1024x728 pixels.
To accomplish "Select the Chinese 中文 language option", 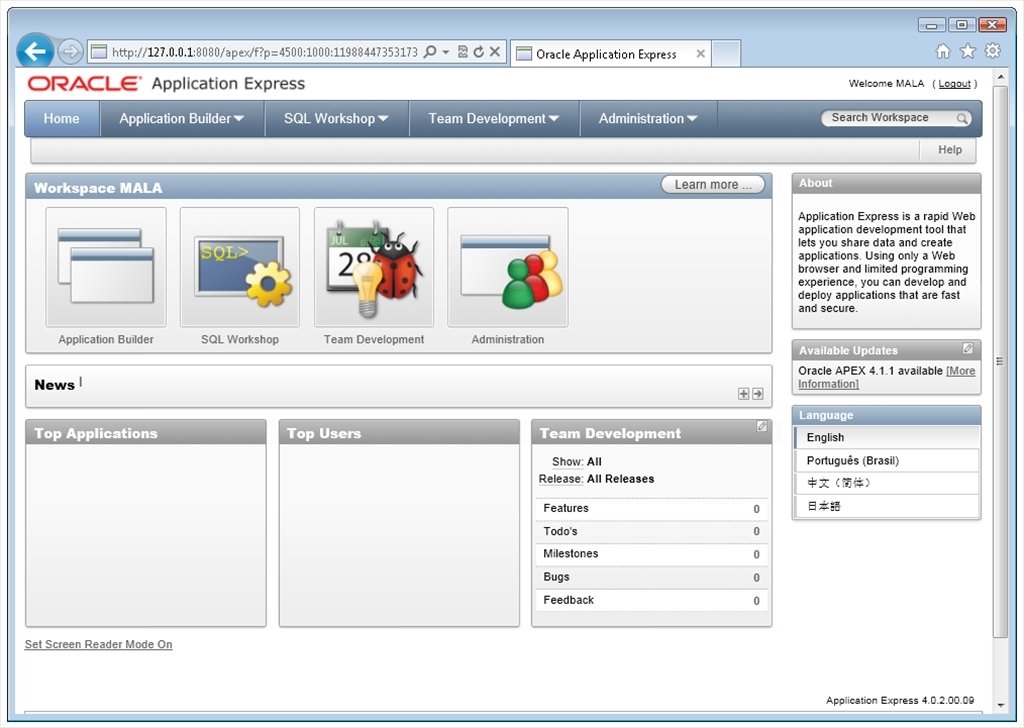I will click(886, 483).
